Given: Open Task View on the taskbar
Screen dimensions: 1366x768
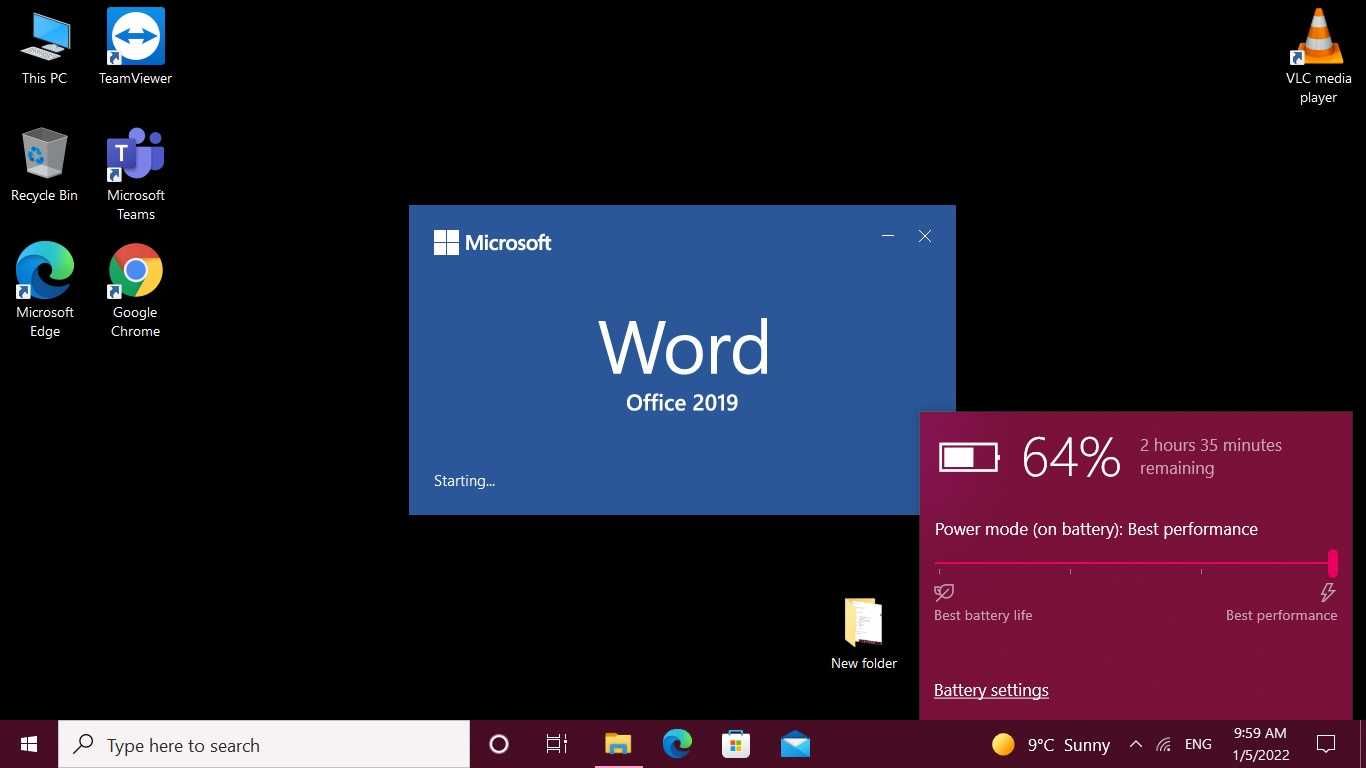Looking at the screenshot, I should point(557,744).
